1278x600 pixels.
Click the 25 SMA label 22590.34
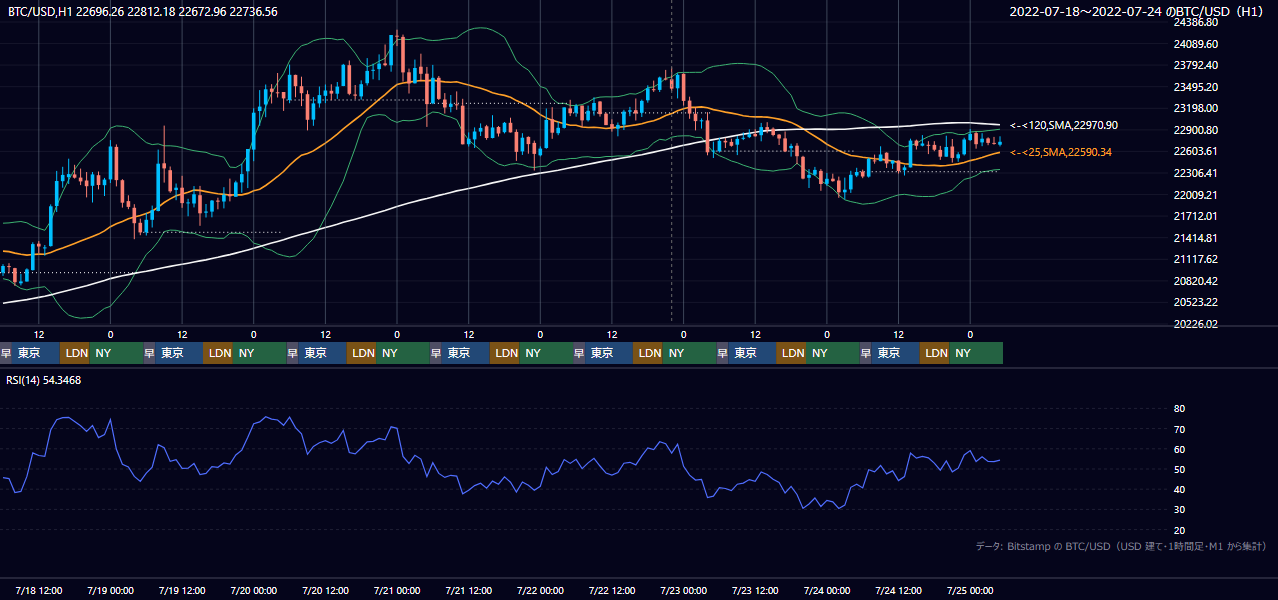[x=1063, y=152]
